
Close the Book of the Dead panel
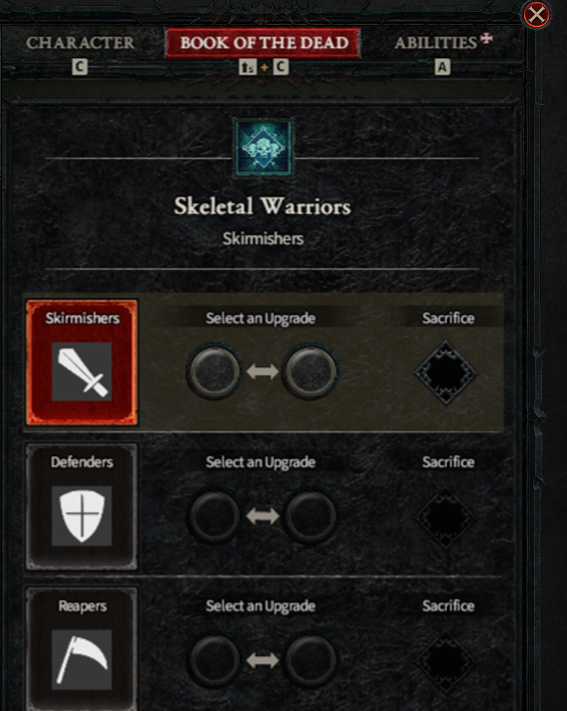tap(537, 15)
